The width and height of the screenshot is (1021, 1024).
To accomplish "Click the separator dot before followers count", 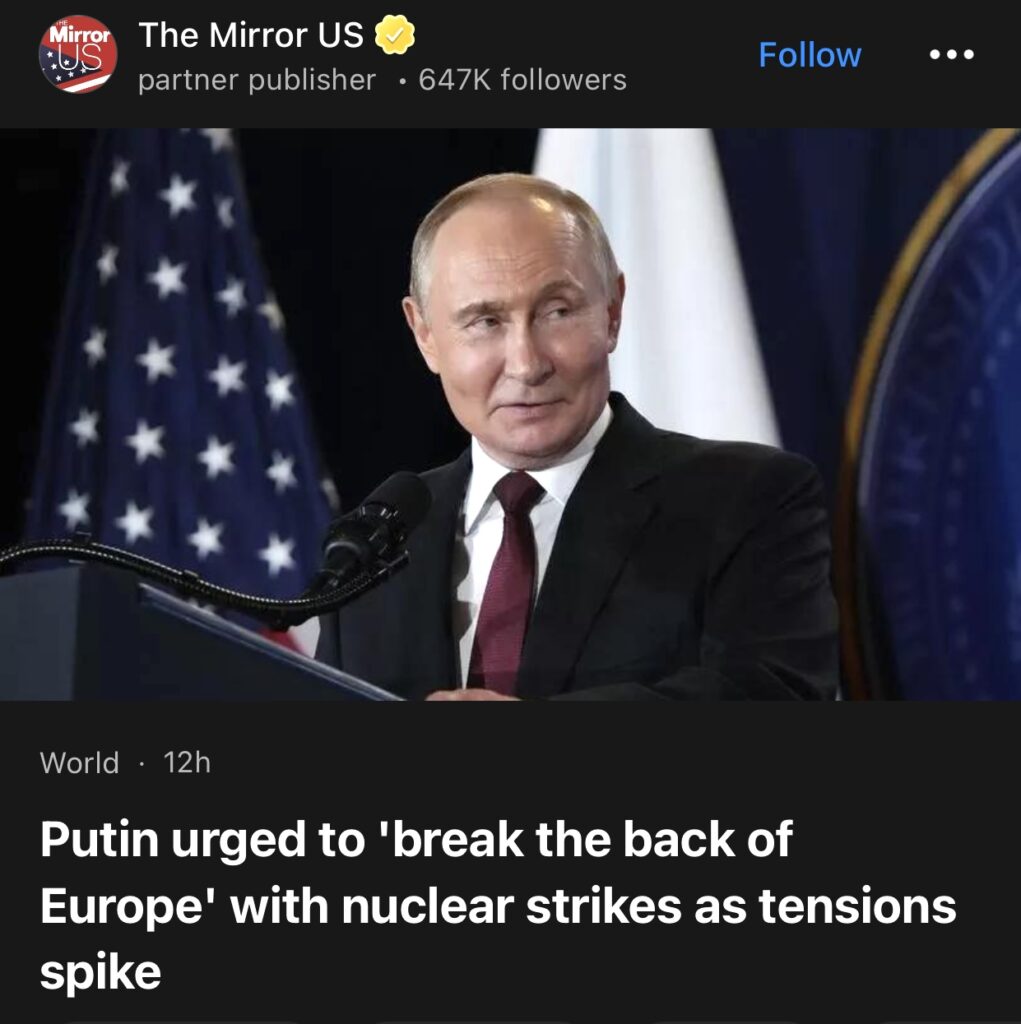I will click(x=403, y=82).
